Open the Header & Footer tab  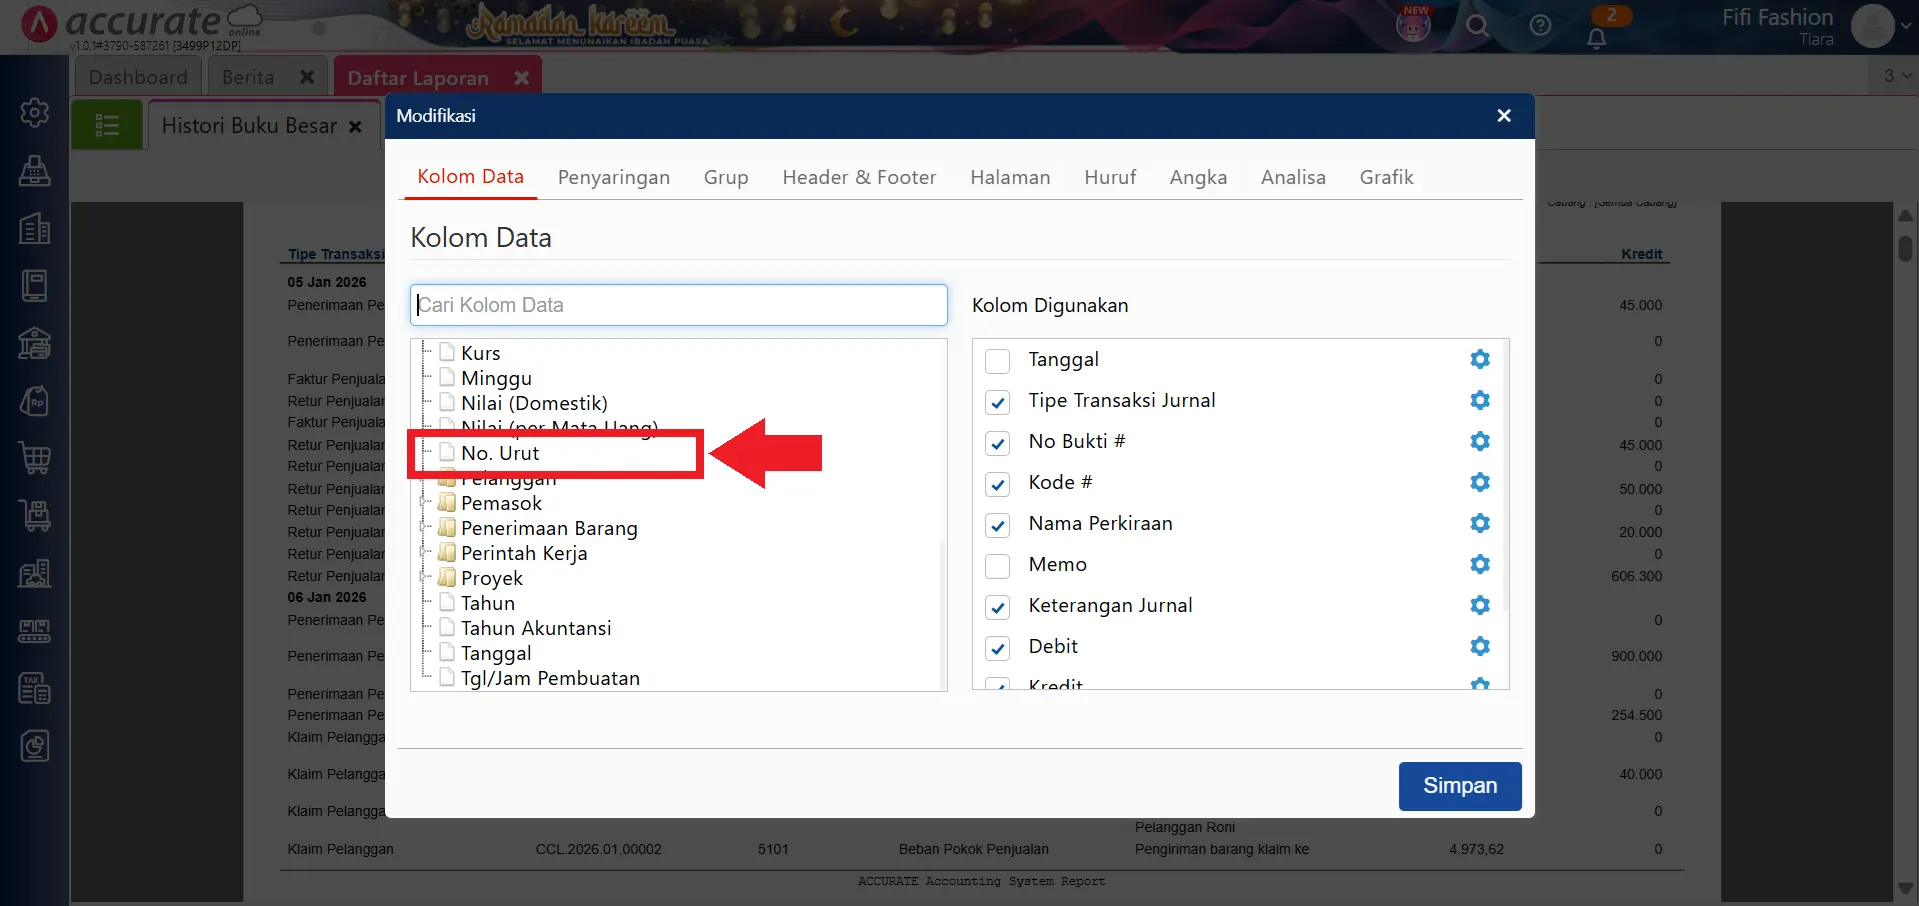(x=858, y=178)
